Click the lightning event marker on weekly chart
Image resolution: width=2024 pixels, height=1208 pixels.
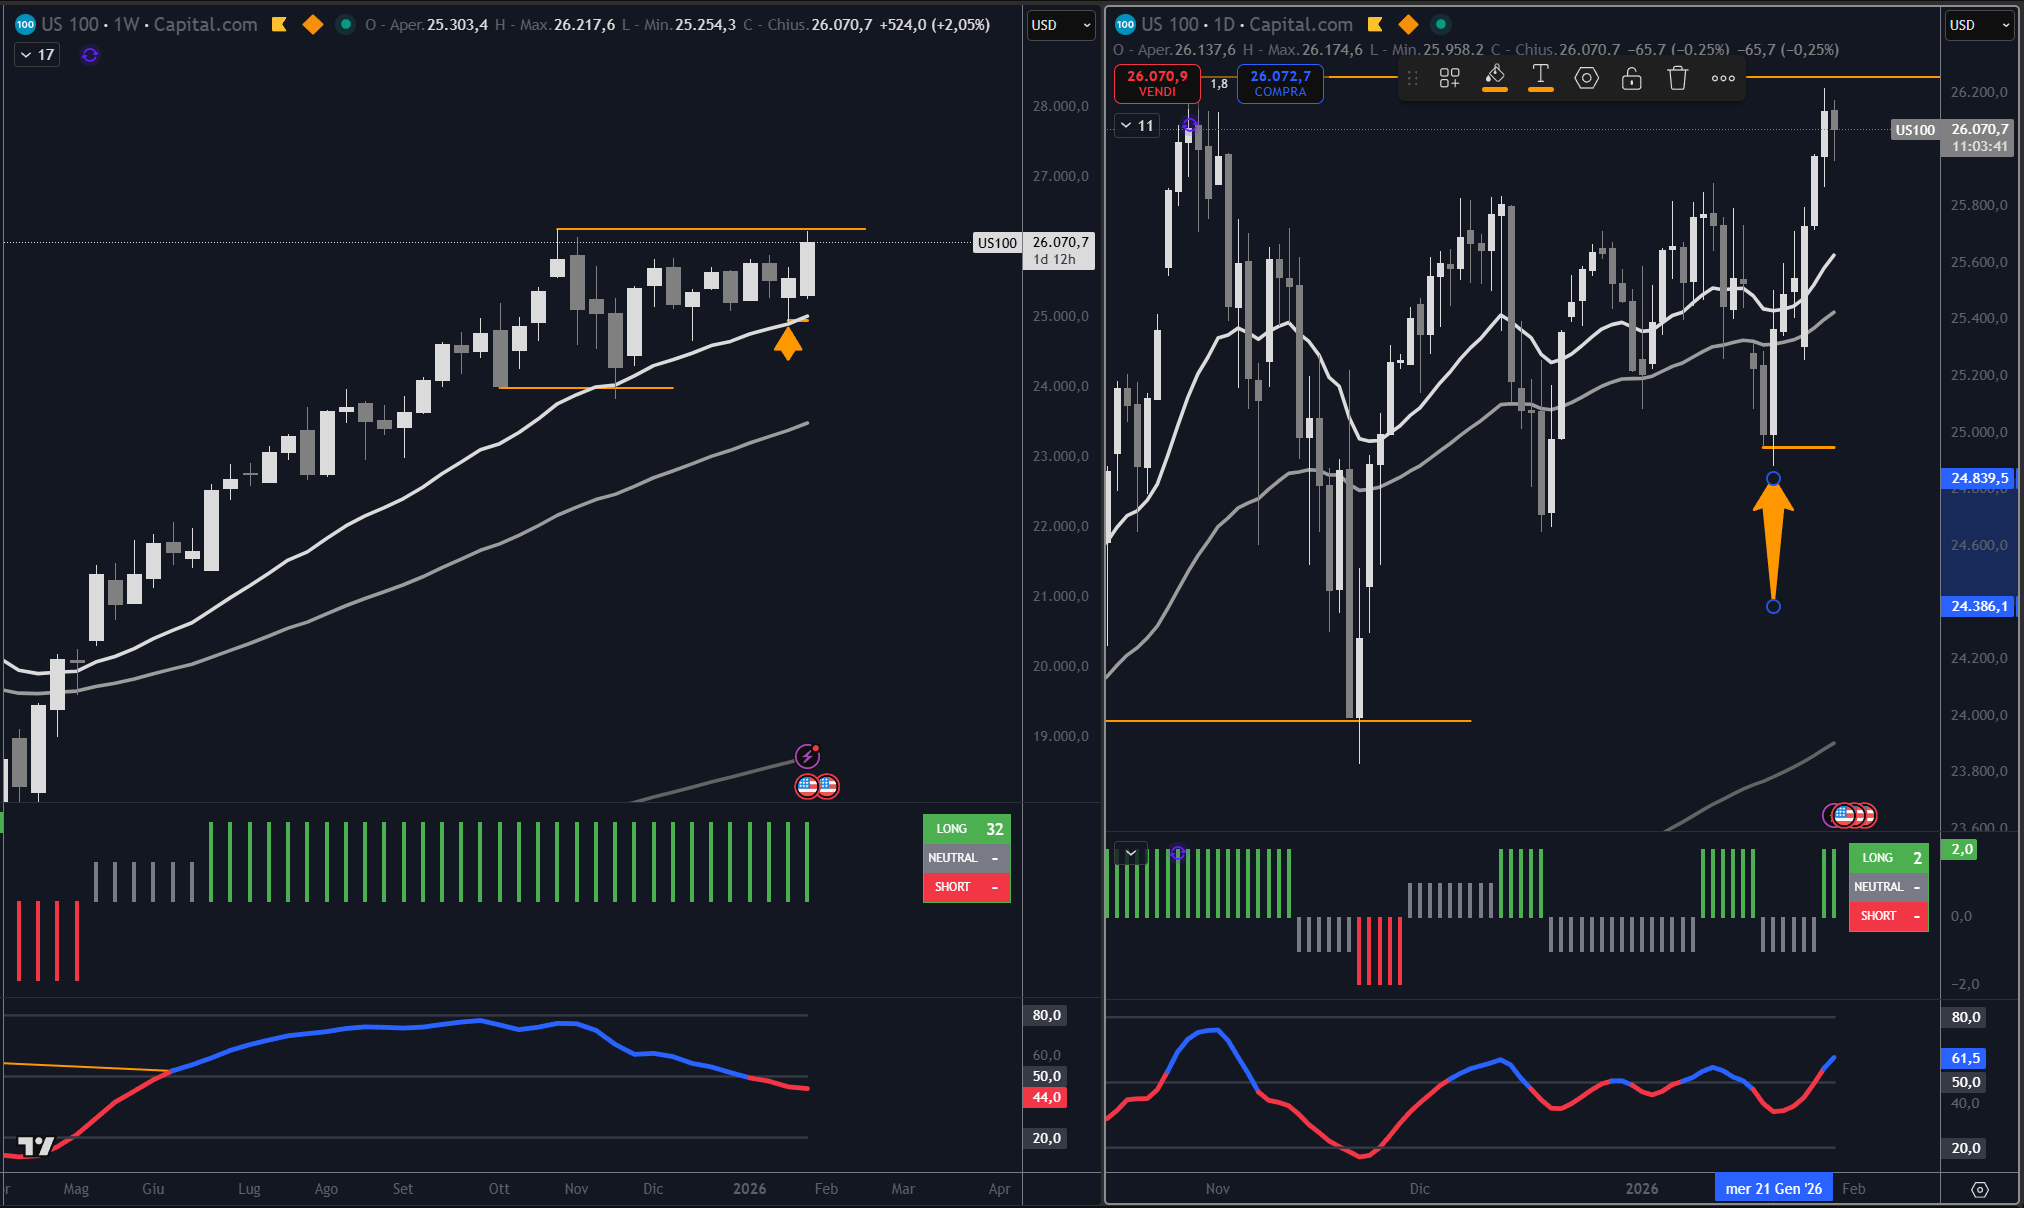coord(807,756)
